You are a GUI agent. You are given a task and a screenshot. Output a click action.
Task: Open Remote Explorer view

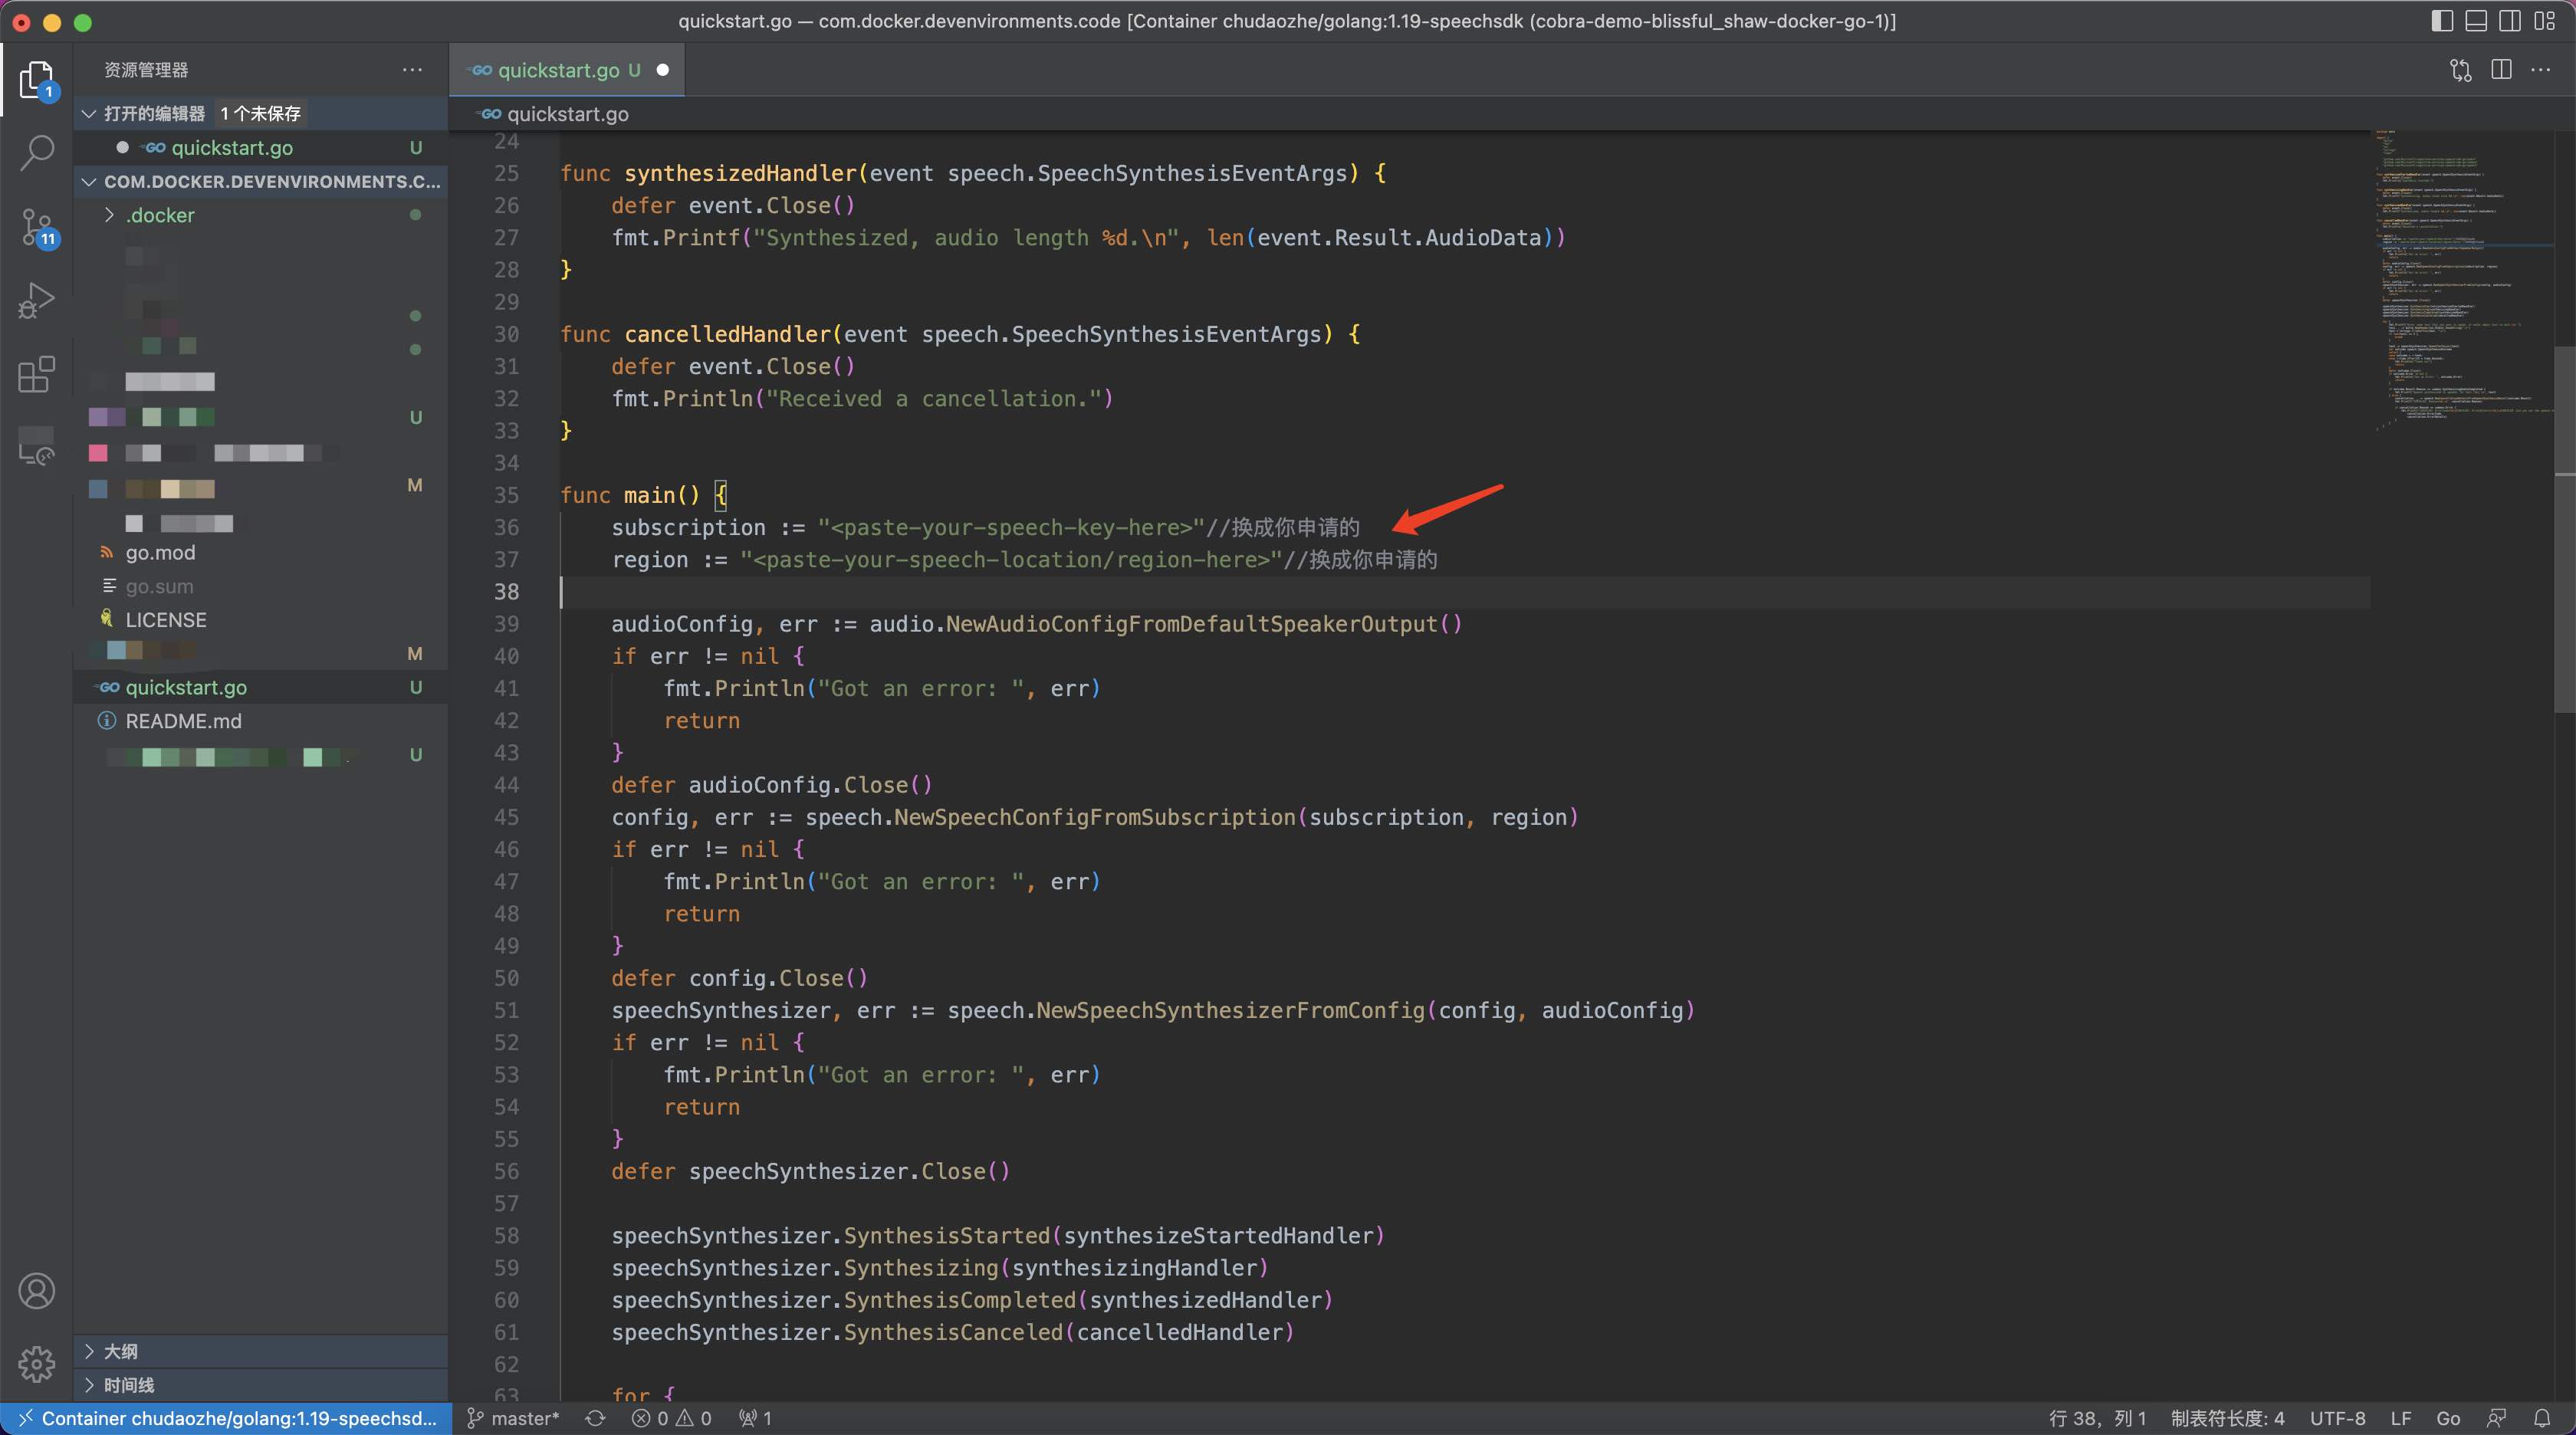click(x=37, y=446)
